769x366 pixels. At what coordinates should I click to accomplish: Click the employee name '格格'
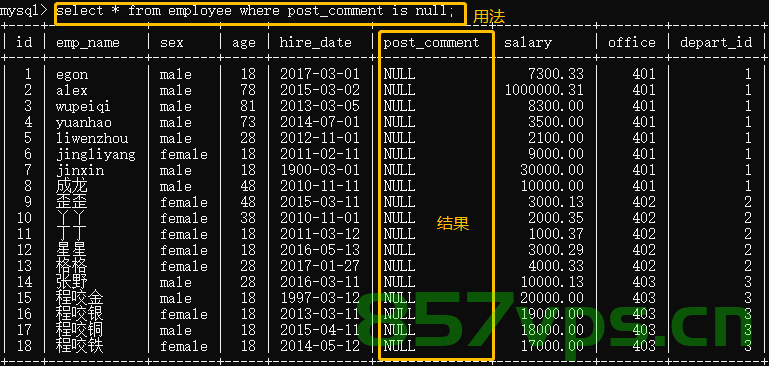(x=72, y=266)
